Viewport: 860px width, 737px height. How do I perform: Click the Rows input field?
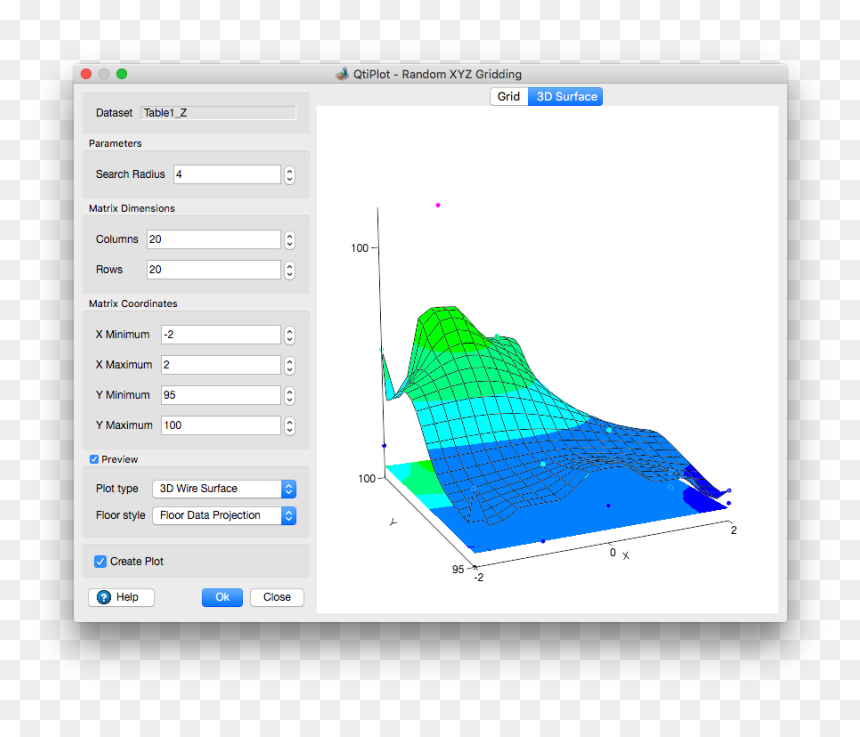pos(214,270)
